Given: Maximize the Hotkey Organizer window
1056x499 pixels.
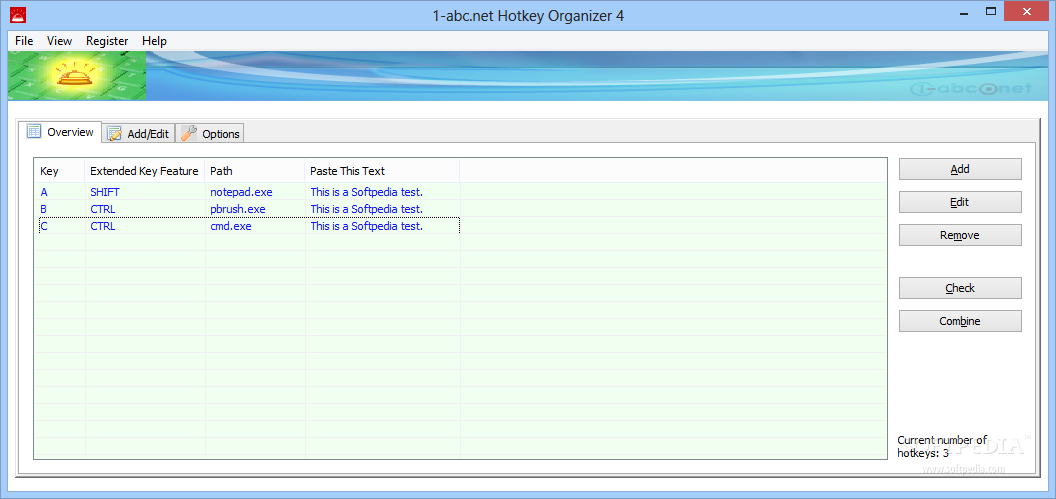Looking at the screenshot, I should 991,11.
